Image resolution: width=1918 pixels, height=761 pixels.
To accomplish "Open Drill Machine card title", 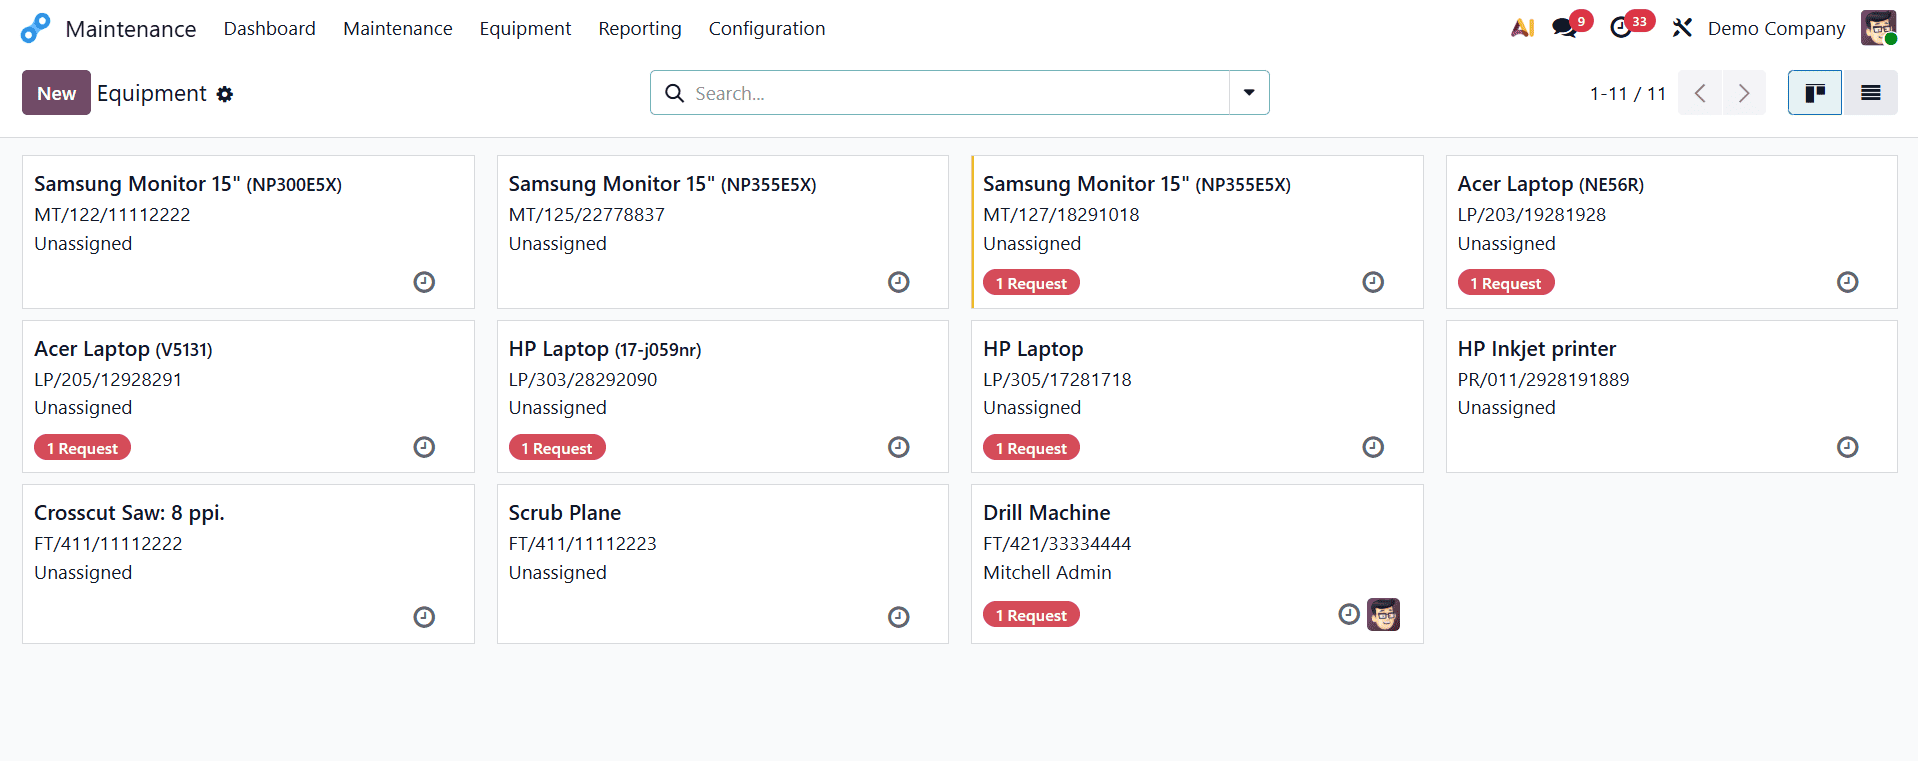I will pos(1047,513).
